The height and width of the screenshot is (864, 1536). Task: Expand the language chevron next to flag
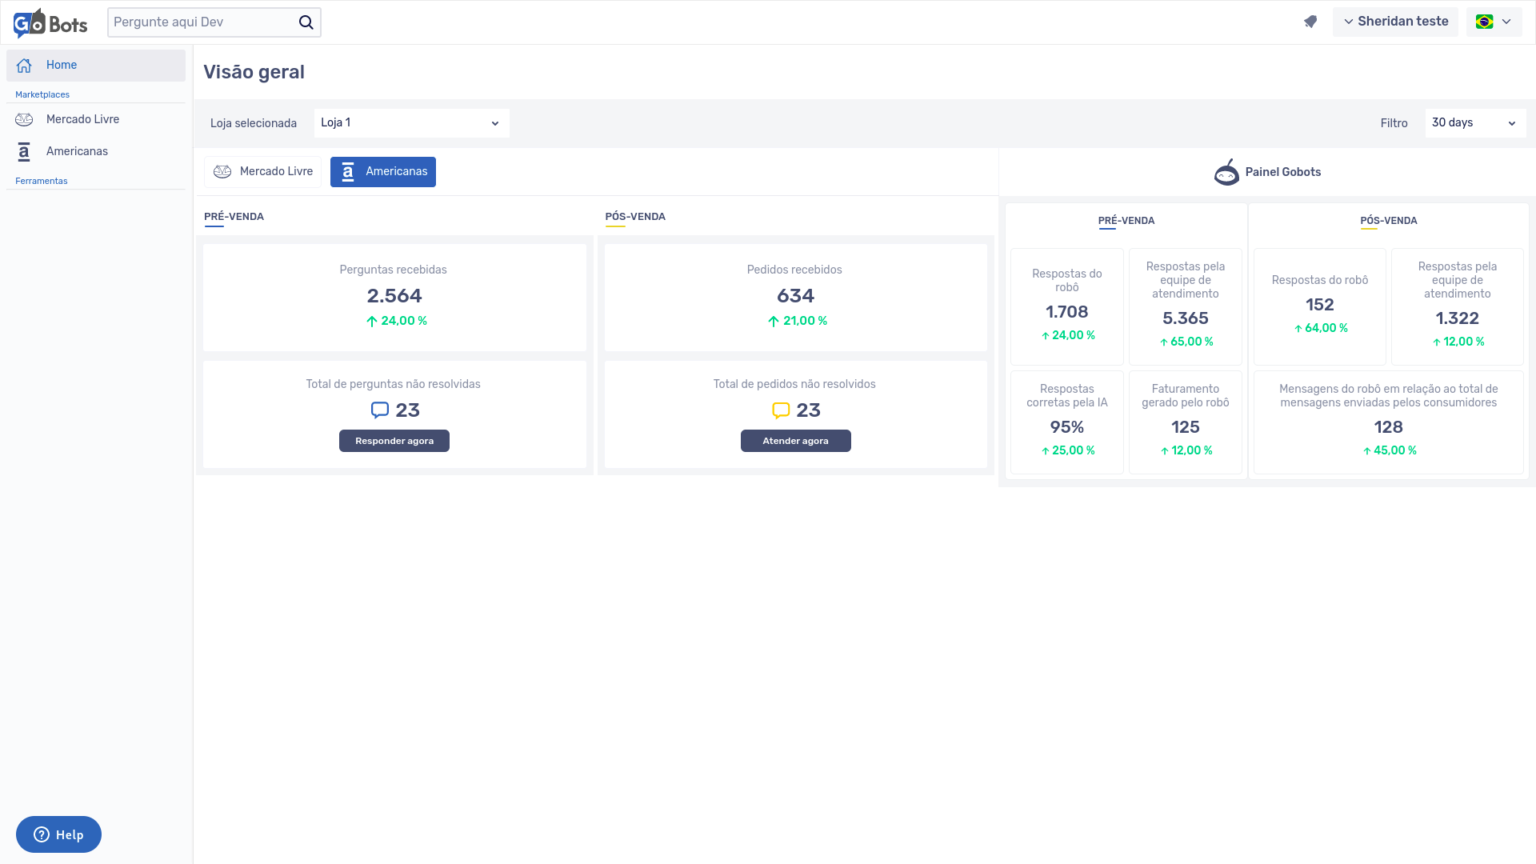[x=1506, y=21]
